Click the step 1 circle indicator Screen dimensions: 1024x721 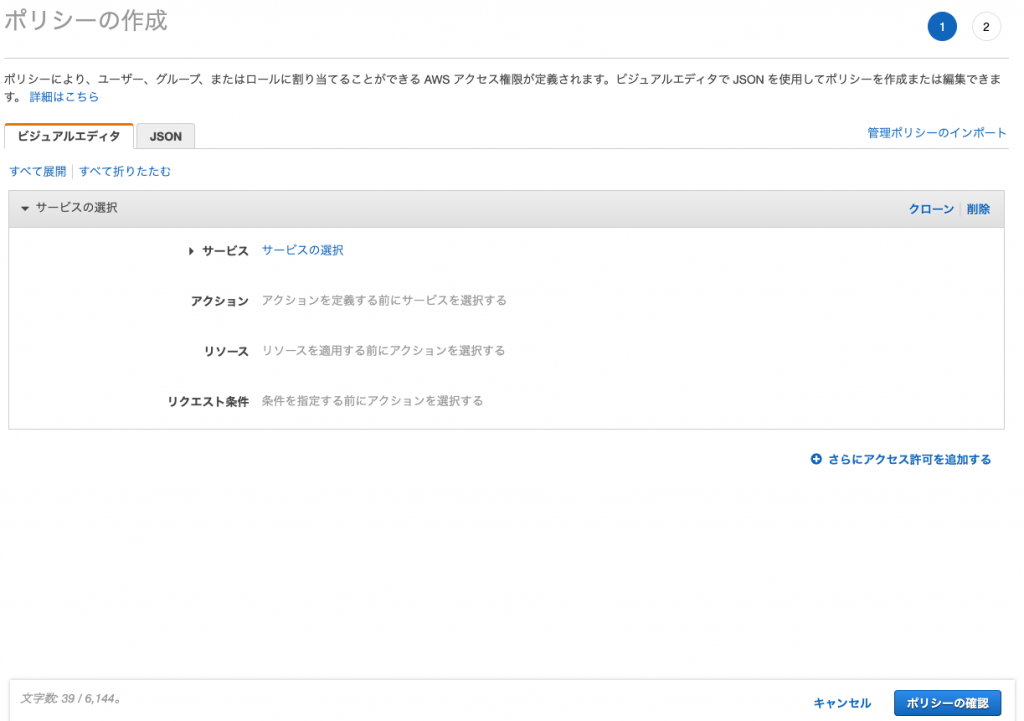pyautogui.click(x=942, y=27)
